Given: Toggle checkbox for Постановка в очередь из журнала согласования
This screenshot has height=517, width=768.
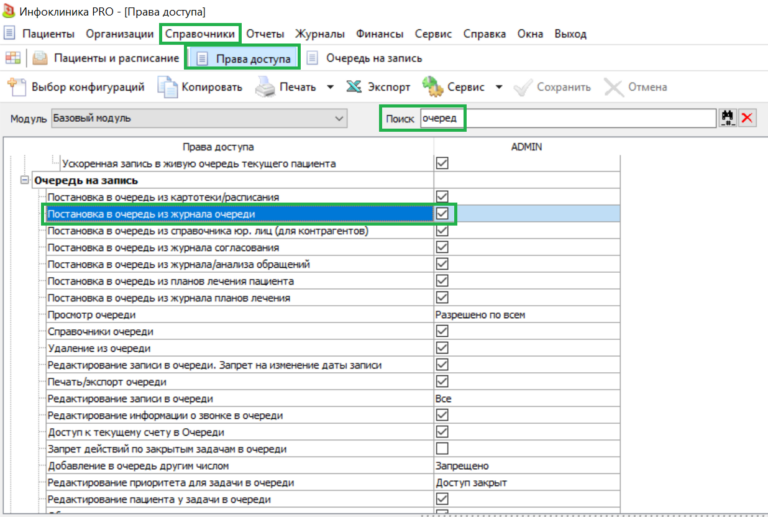Looking at the screenshot, I should click(442, 247).
